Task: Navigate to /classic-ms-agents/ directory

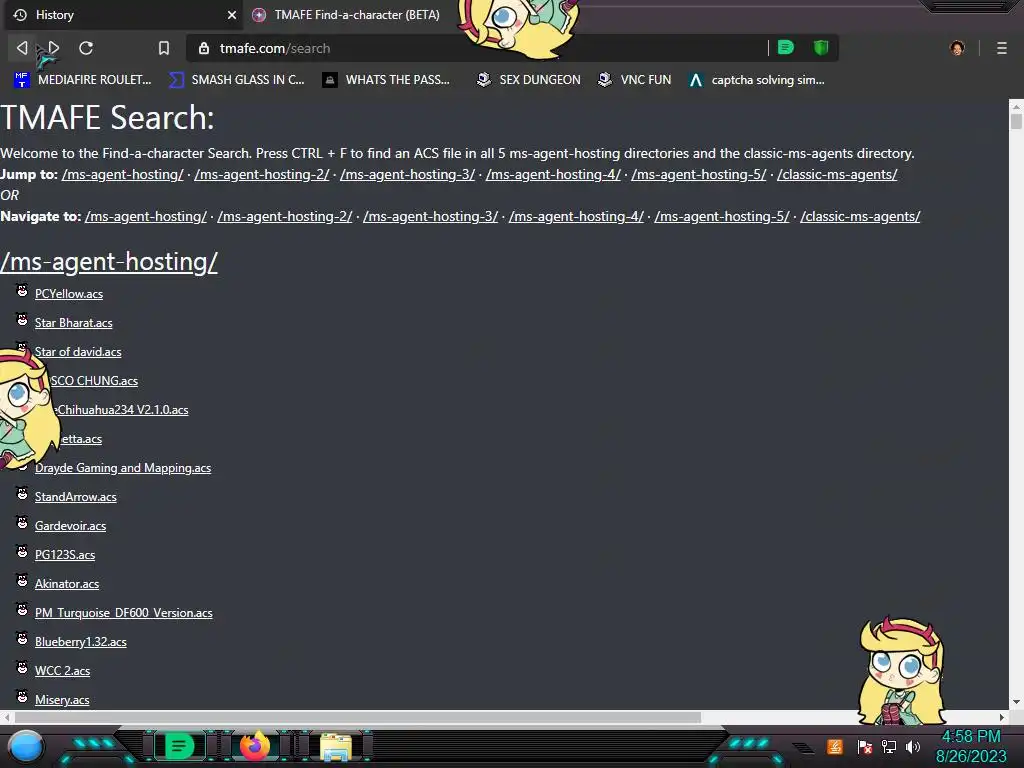Action: pos(859,216)
